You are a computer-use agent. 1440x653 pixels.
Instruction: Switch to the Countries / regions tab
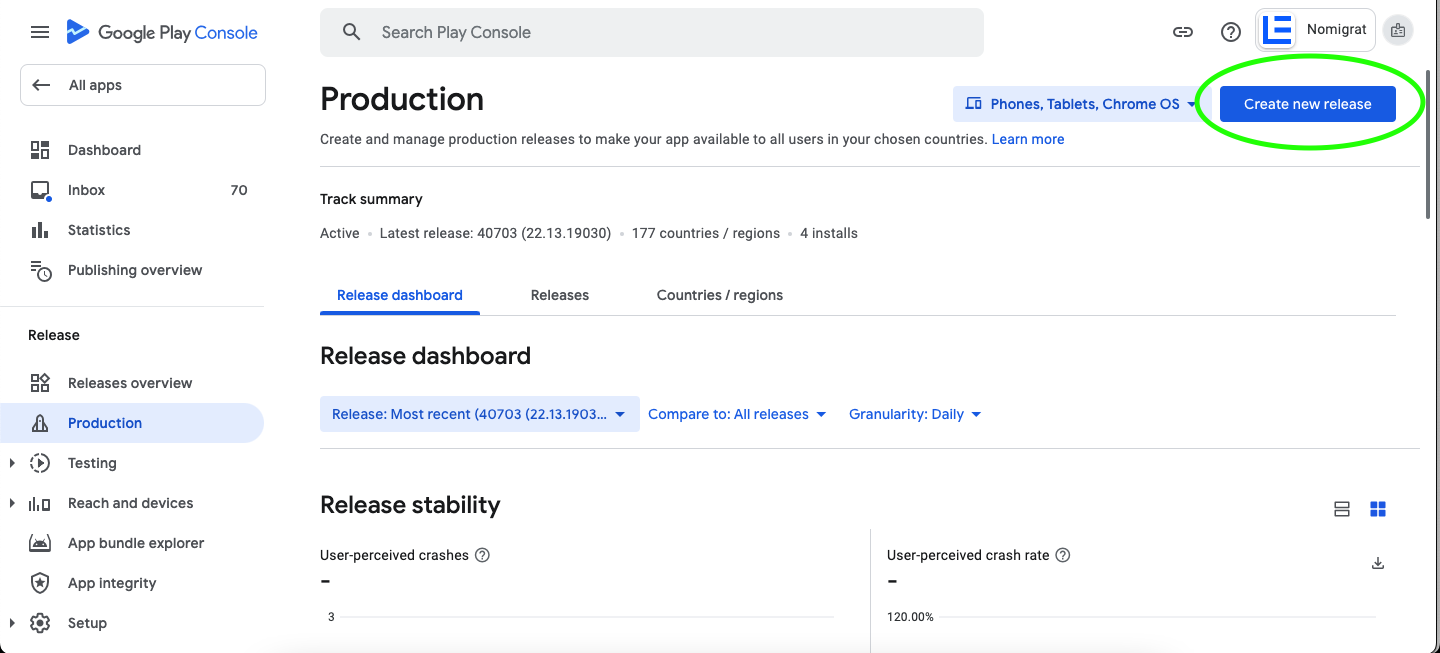tap(720, 295)
